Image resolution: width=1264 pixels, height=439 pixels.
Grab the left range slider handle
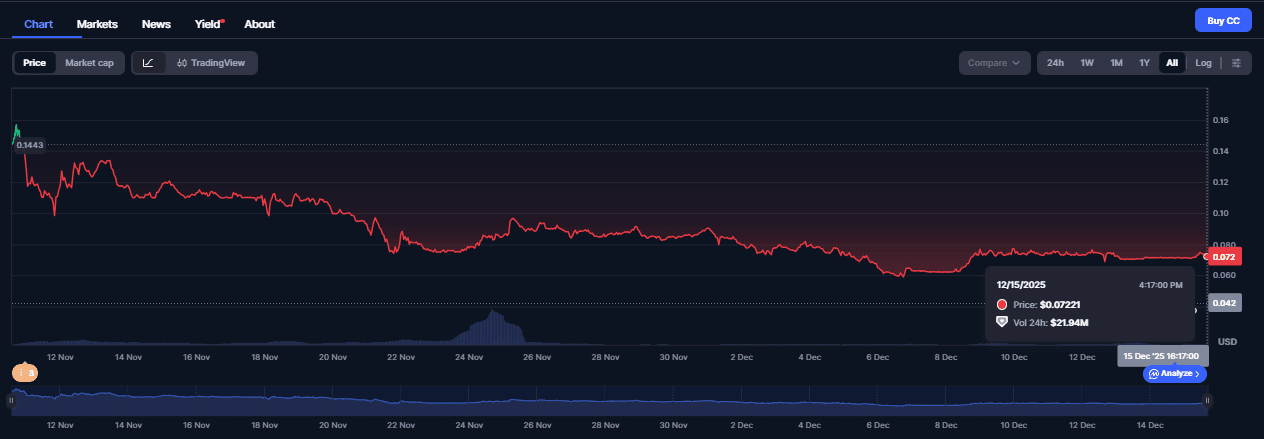[x=12, y=400]
